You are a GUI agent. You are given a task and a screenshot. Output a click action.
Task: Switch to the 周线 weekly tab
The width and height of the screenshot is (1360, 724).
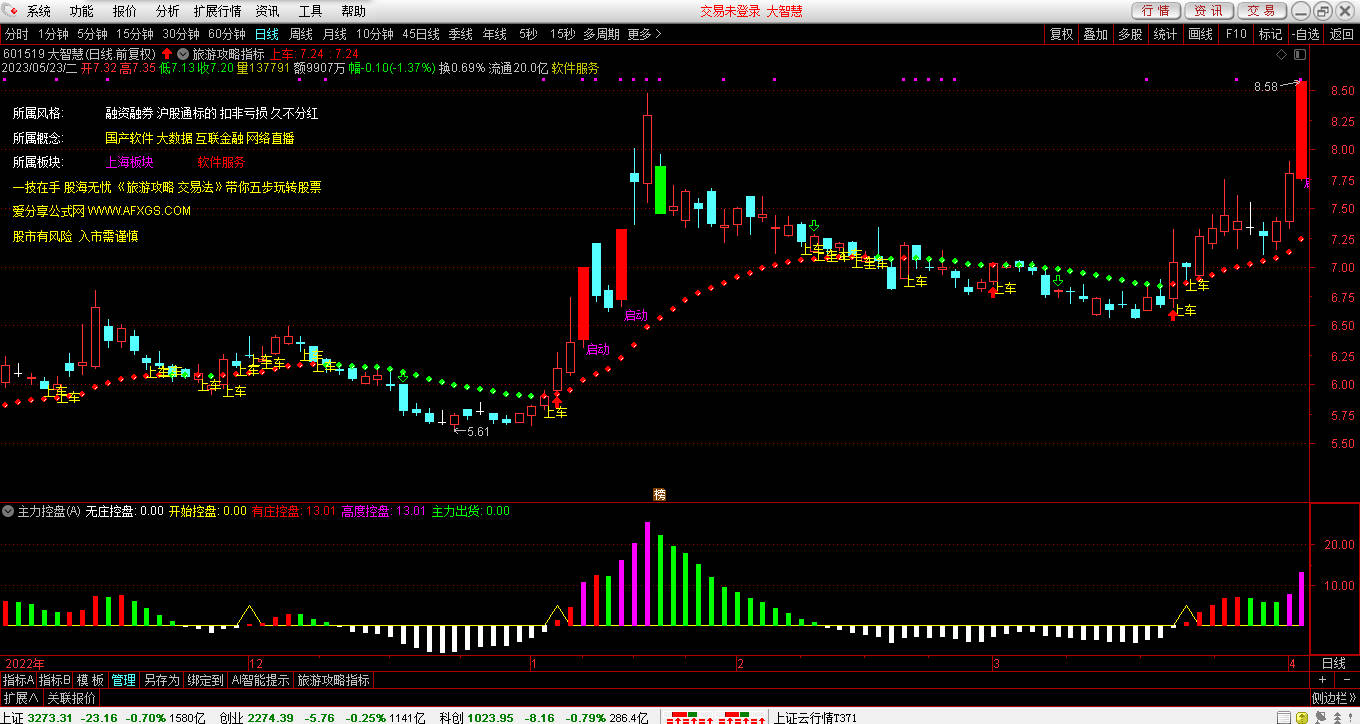tap(301, 34)
